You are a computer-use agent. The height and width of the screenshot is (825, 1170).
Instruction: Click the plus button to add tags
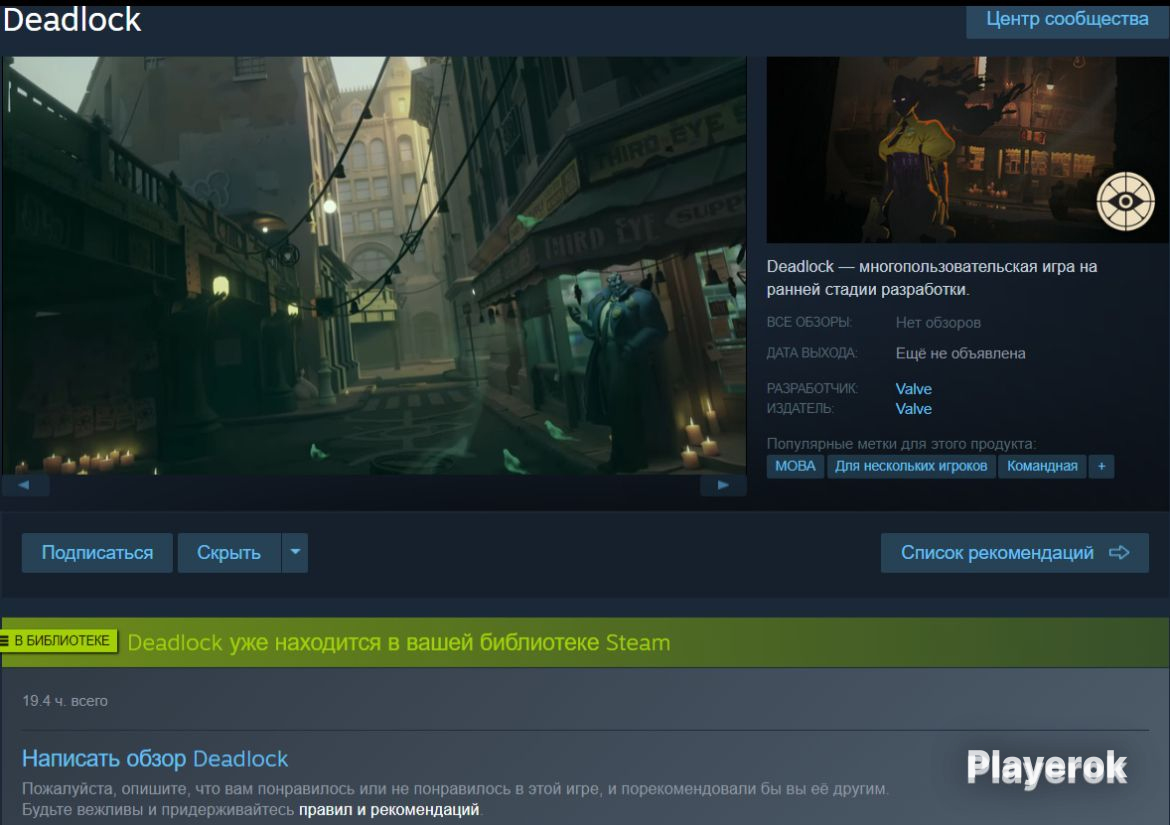pos(1101,466)
